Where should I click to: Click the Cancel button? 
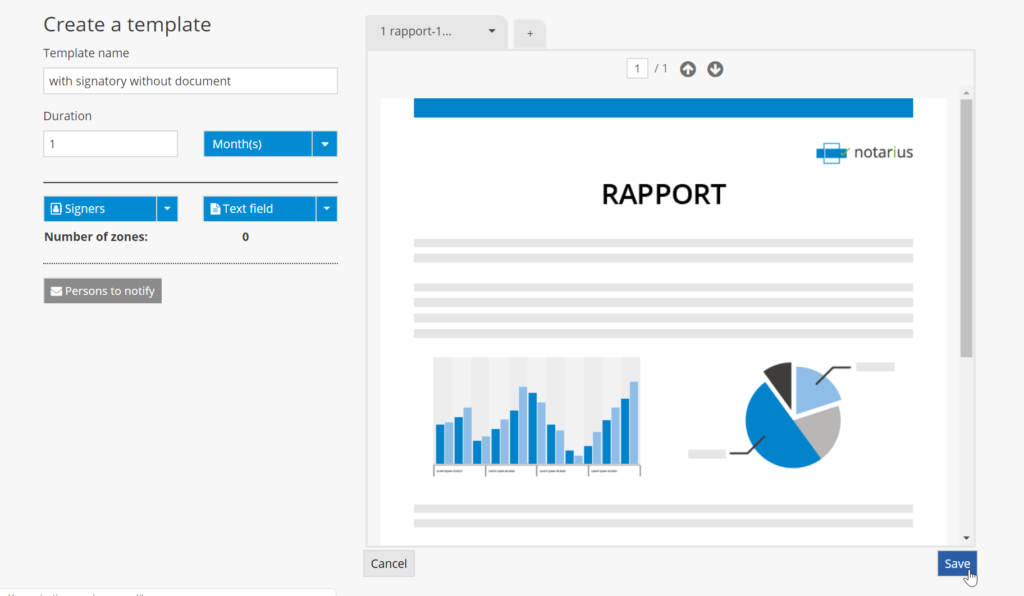tap(388, 564)
